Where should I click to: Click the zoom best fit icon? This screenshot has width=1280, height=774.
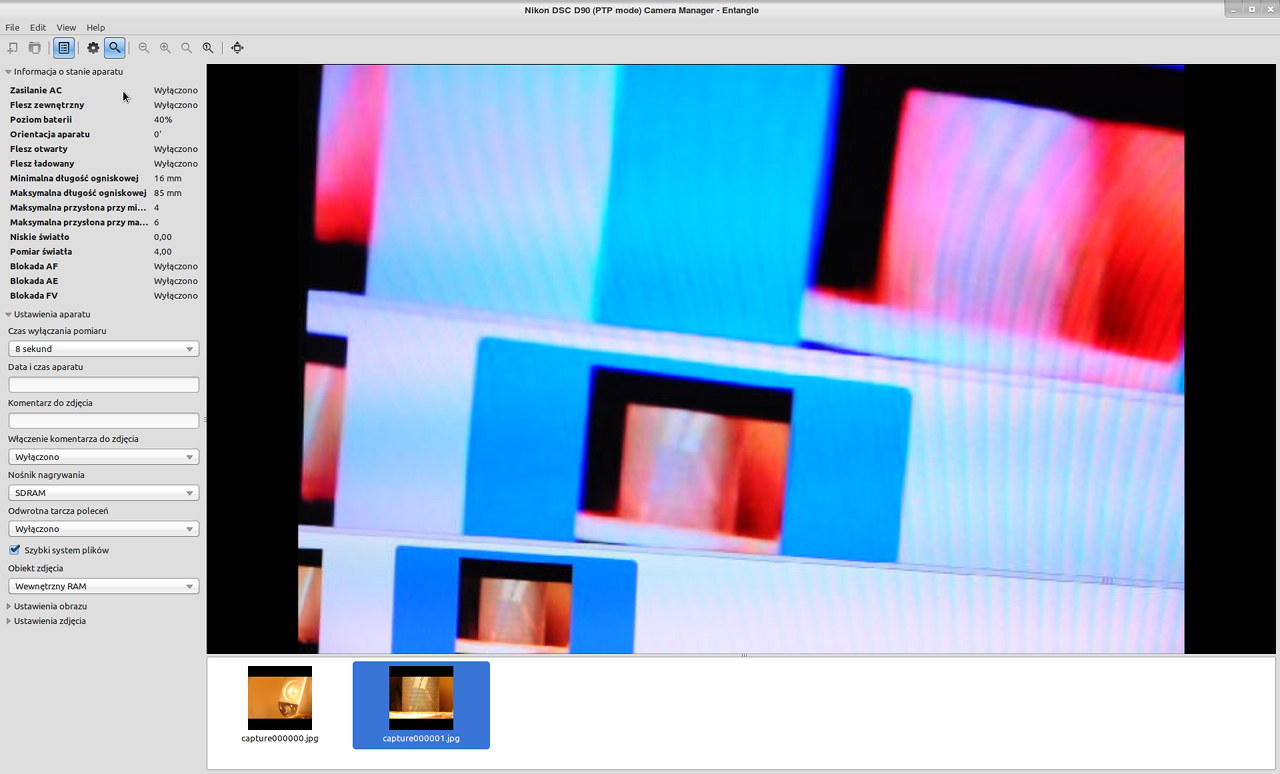186,47
